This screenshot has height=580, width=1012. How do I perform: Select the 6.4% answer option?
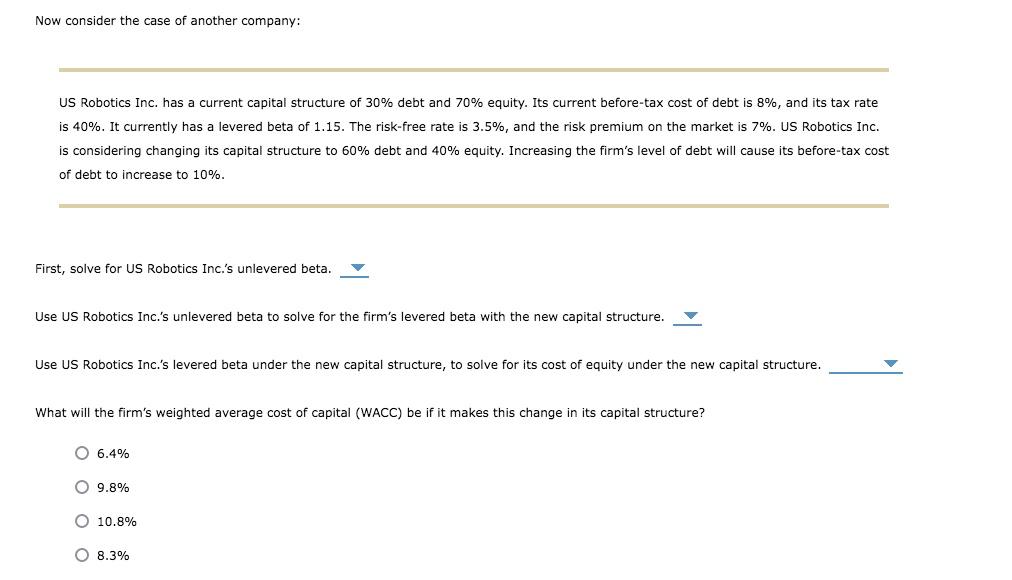[82, 452]
